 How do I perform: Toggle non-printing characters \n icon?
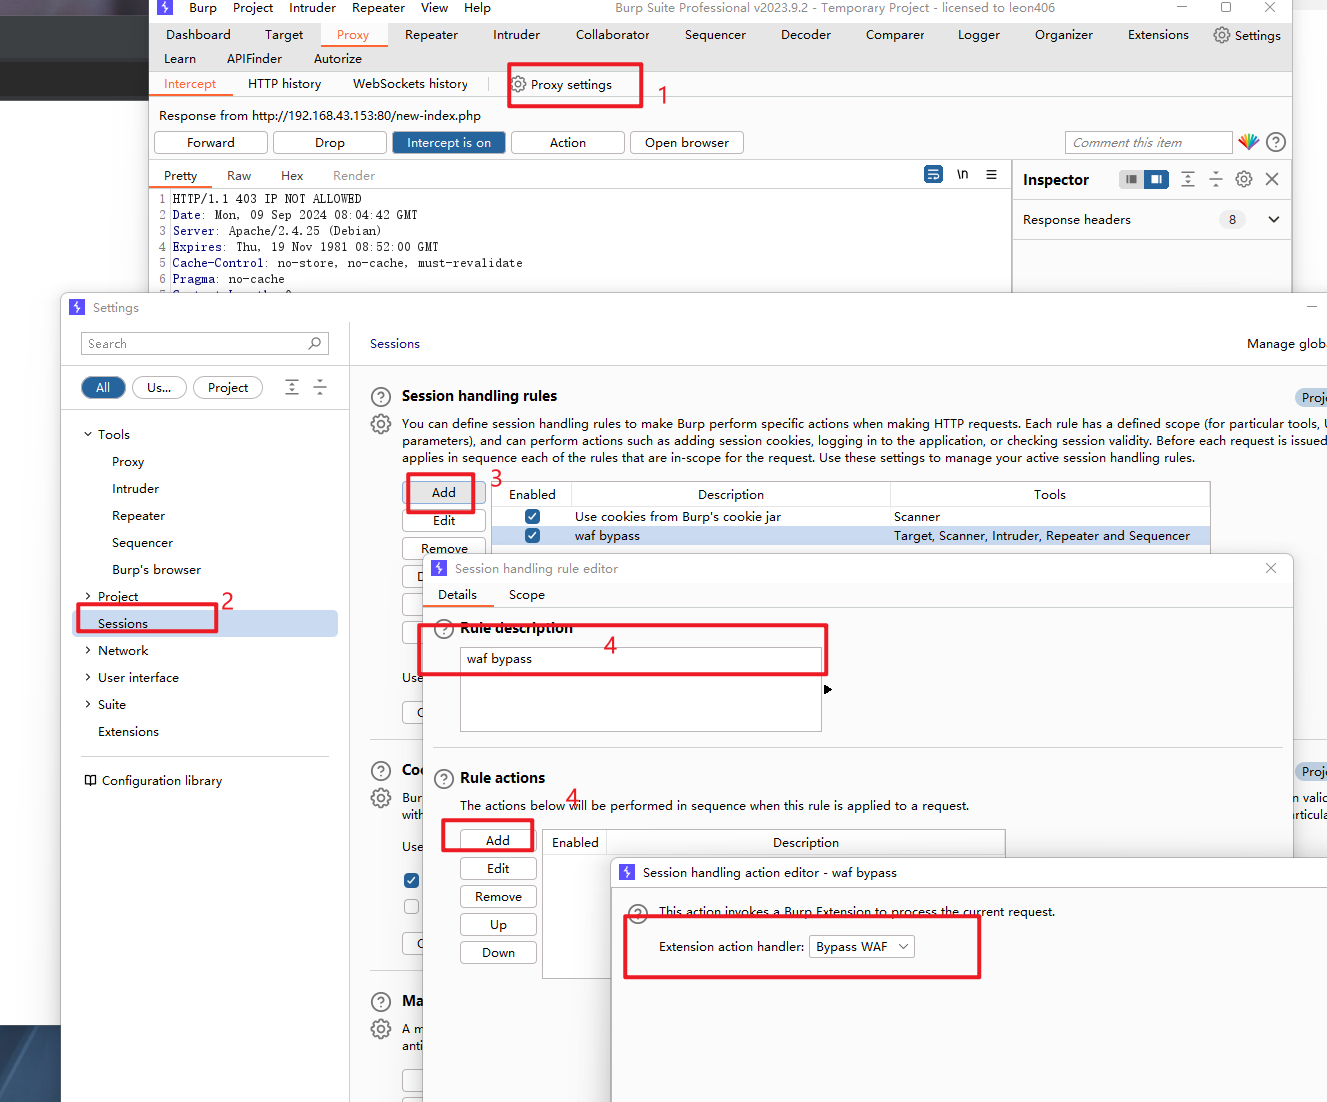[x=962, y=174]
